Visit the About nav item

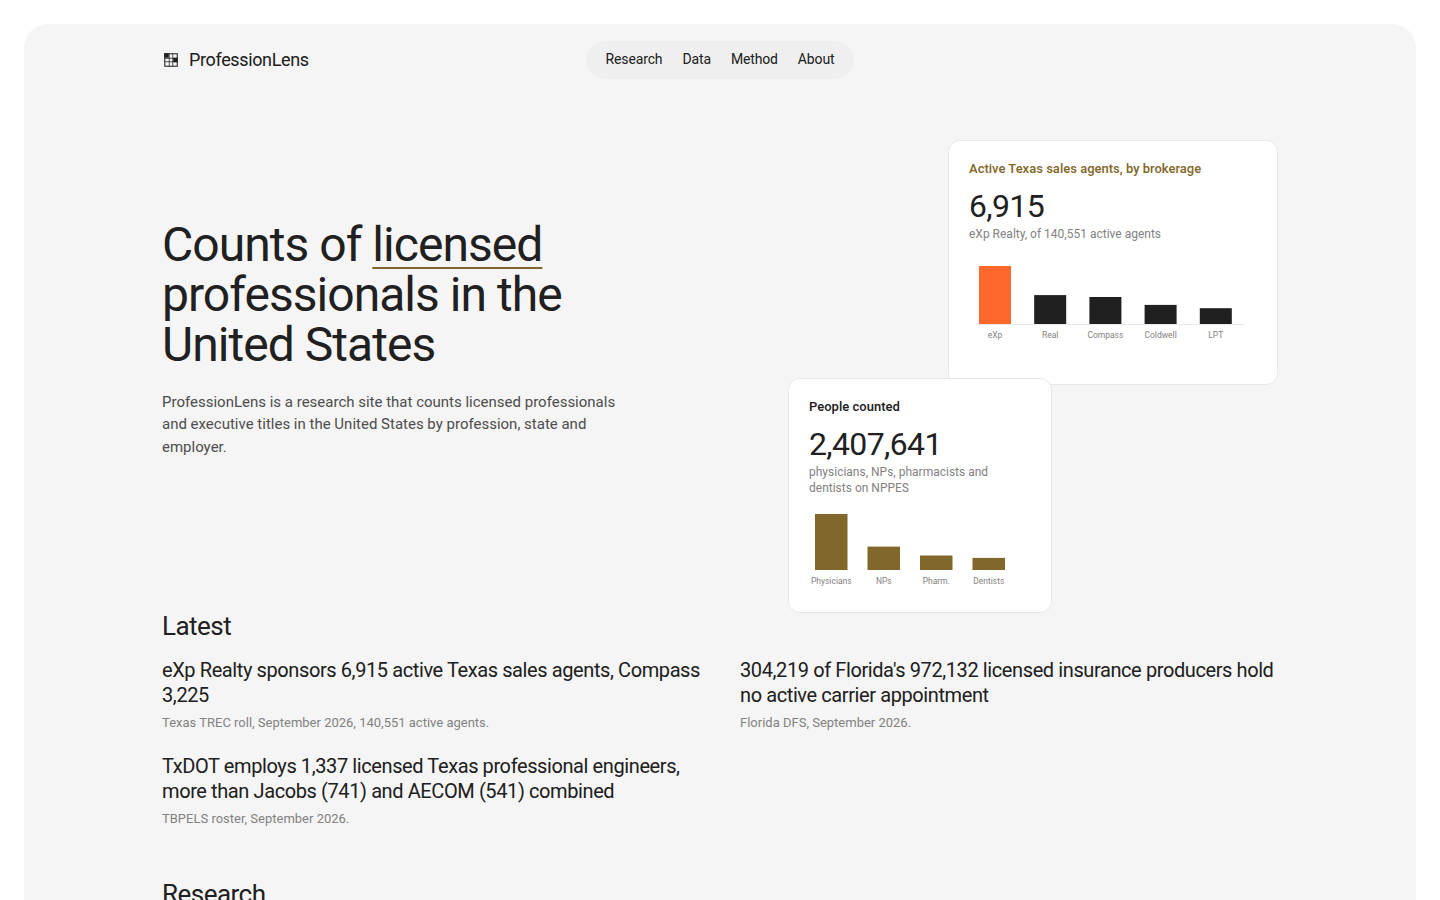tap(816, 59)
